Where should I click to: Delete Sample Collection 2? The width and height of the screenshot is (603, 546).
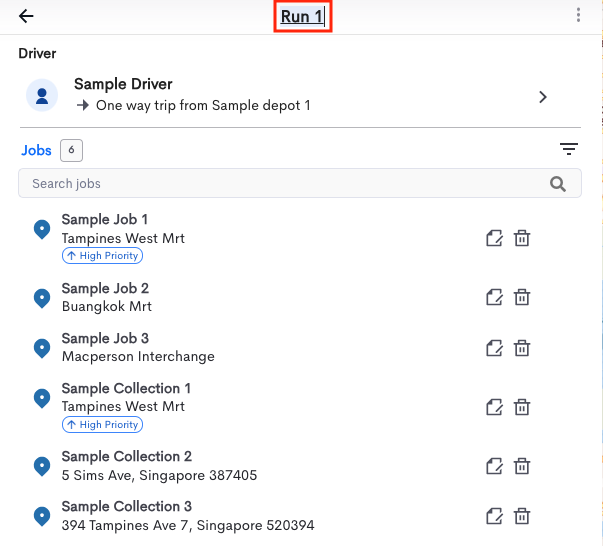coord(522,466)
